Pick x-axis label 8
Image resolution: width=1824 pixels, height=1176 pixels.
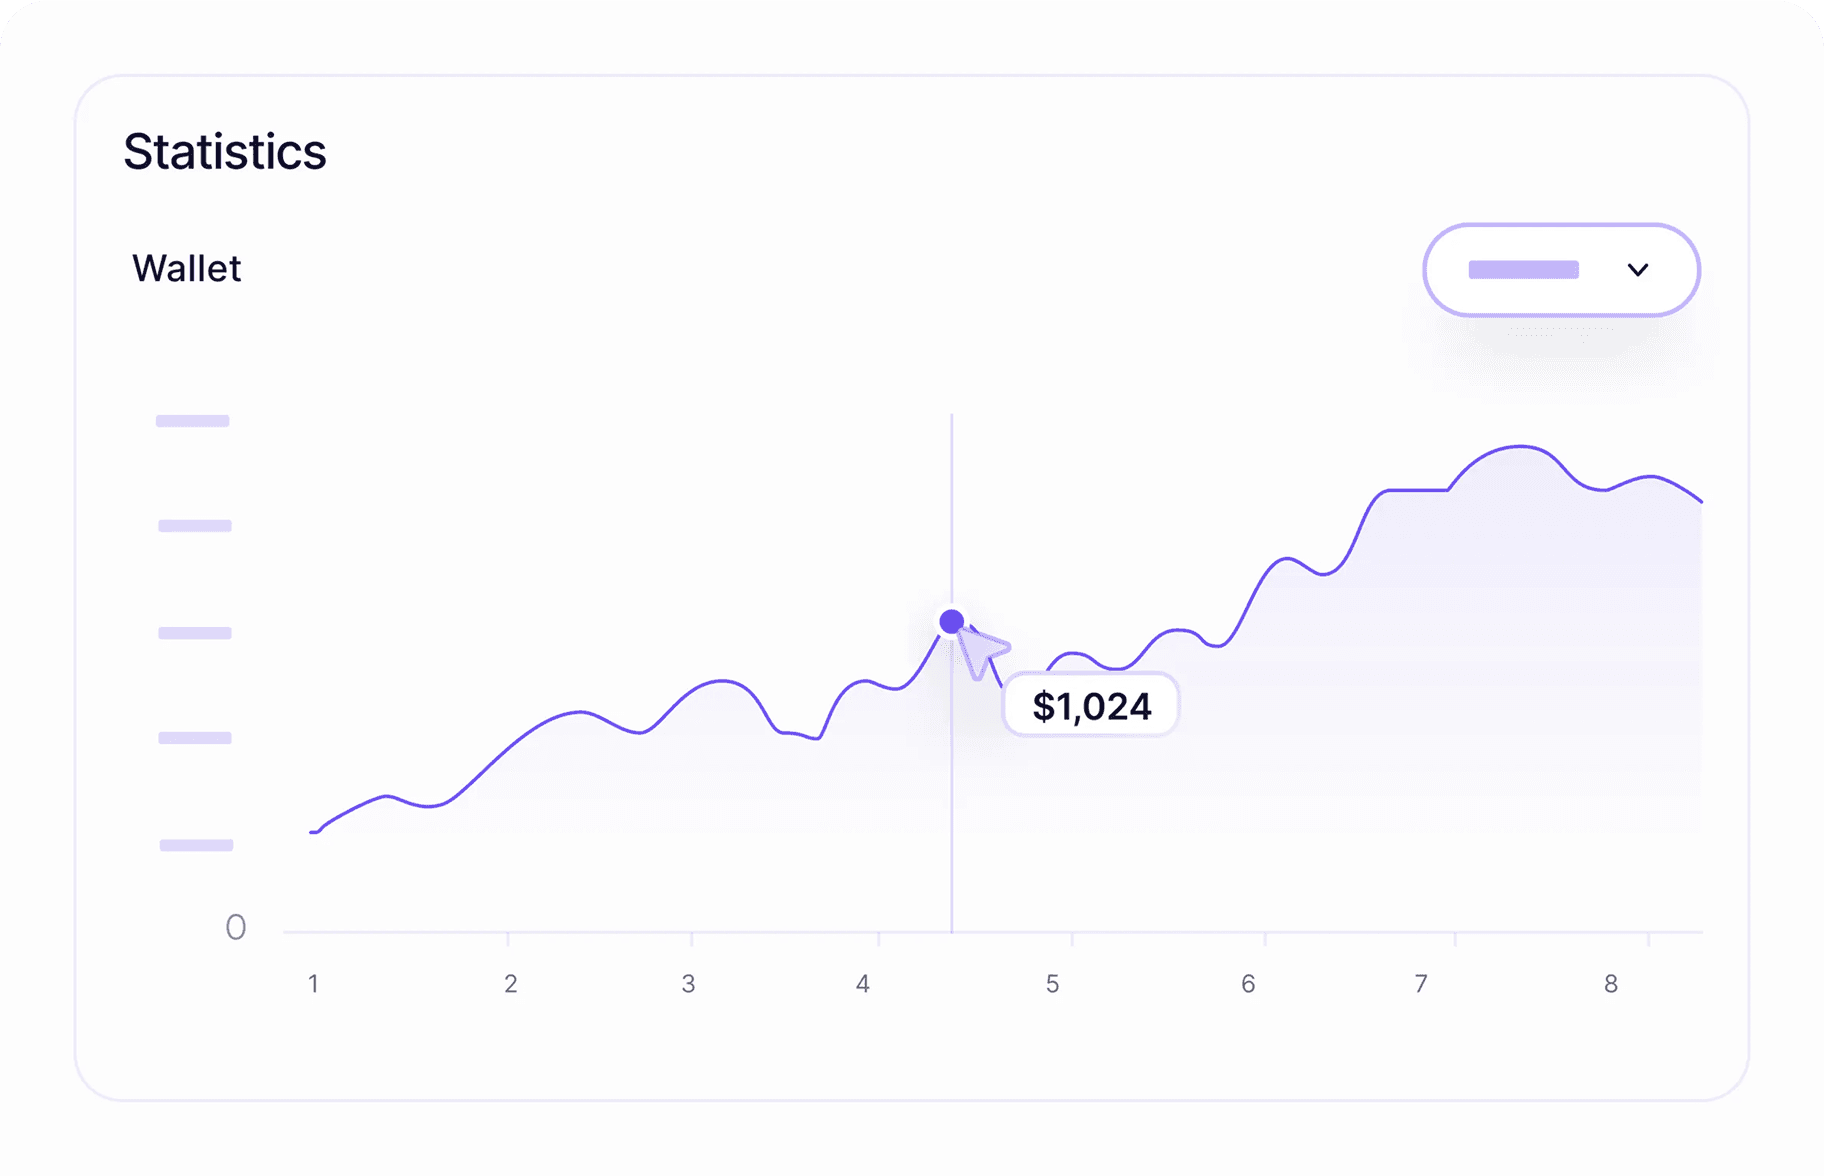[1611, 984]
